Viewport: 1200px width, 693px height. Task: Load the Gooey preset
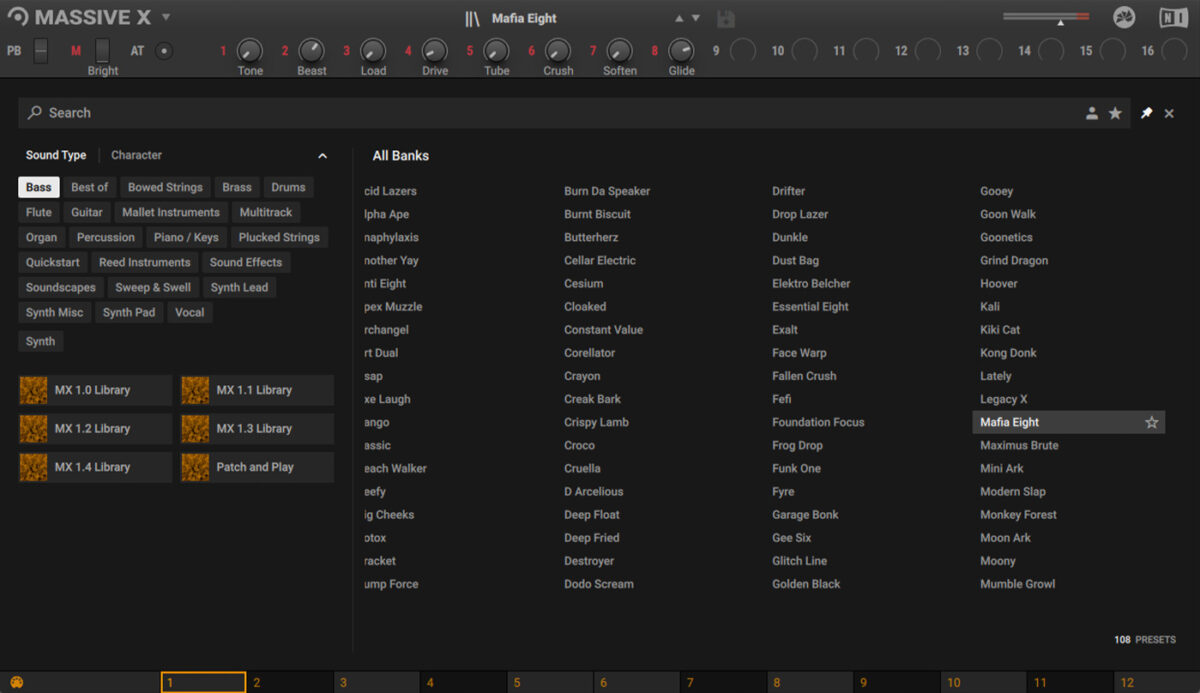[x=996, y=191]
